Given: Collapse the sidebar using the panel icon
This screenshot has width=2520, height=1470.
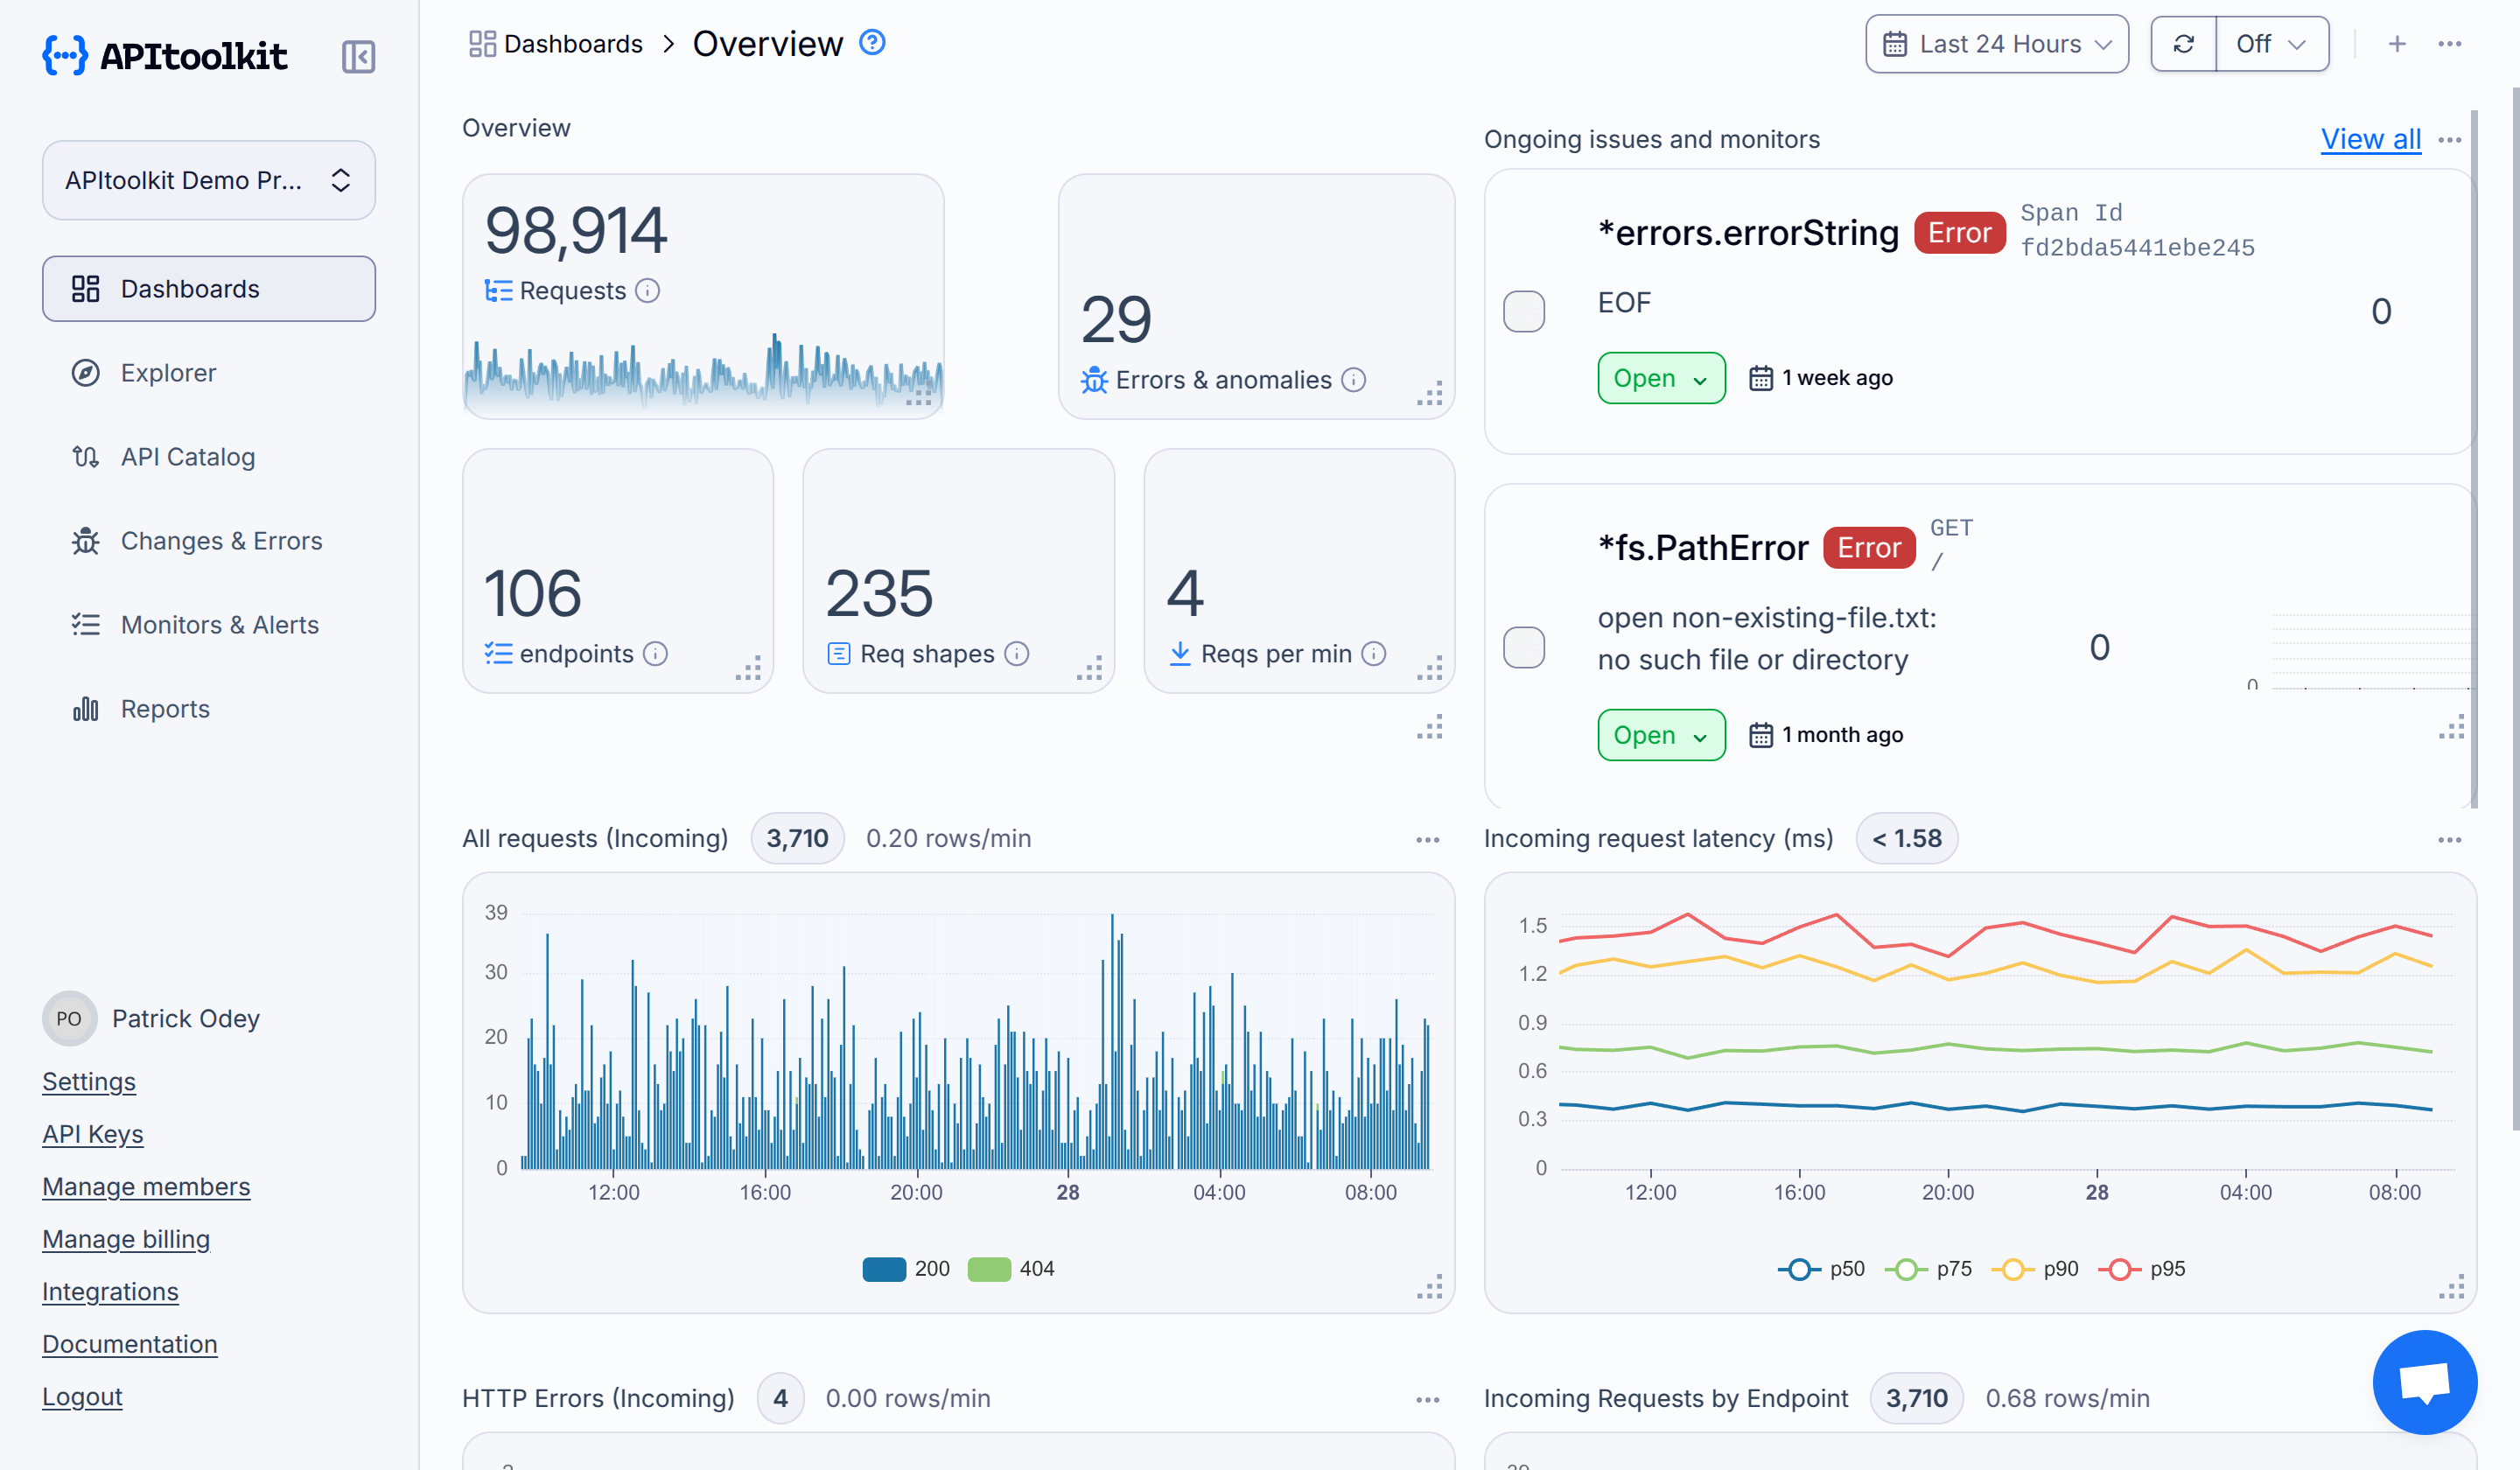Looking at the screenshot, I should tap(357, 57).
